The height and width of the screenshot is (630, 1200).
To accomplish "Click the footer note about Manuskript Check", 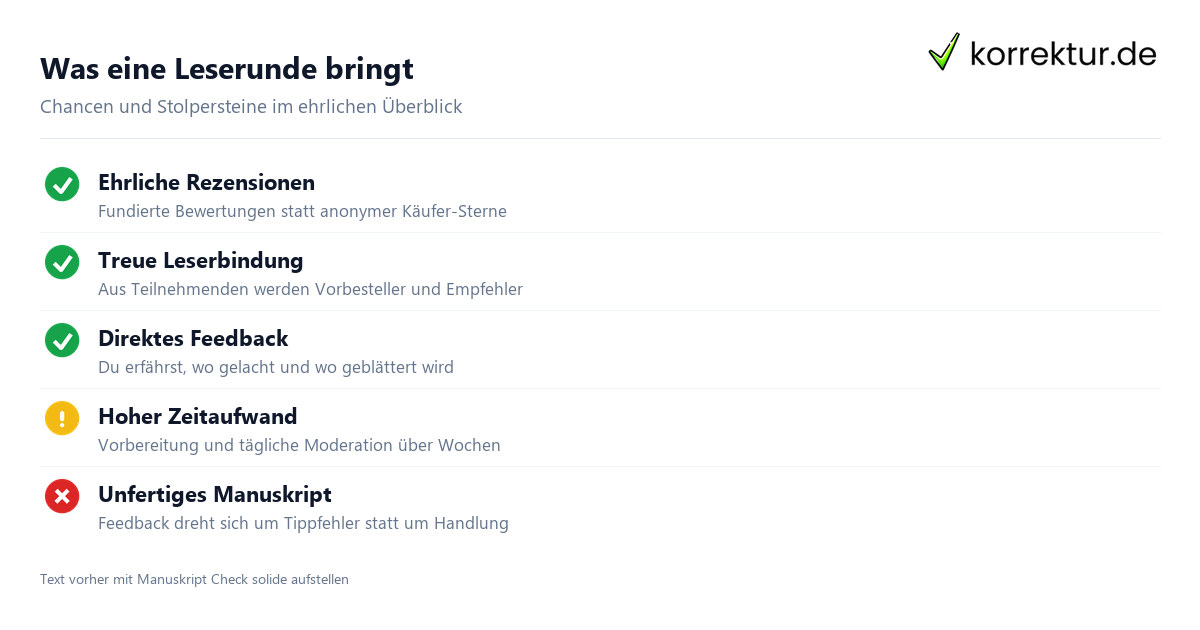I will [194, 579].
